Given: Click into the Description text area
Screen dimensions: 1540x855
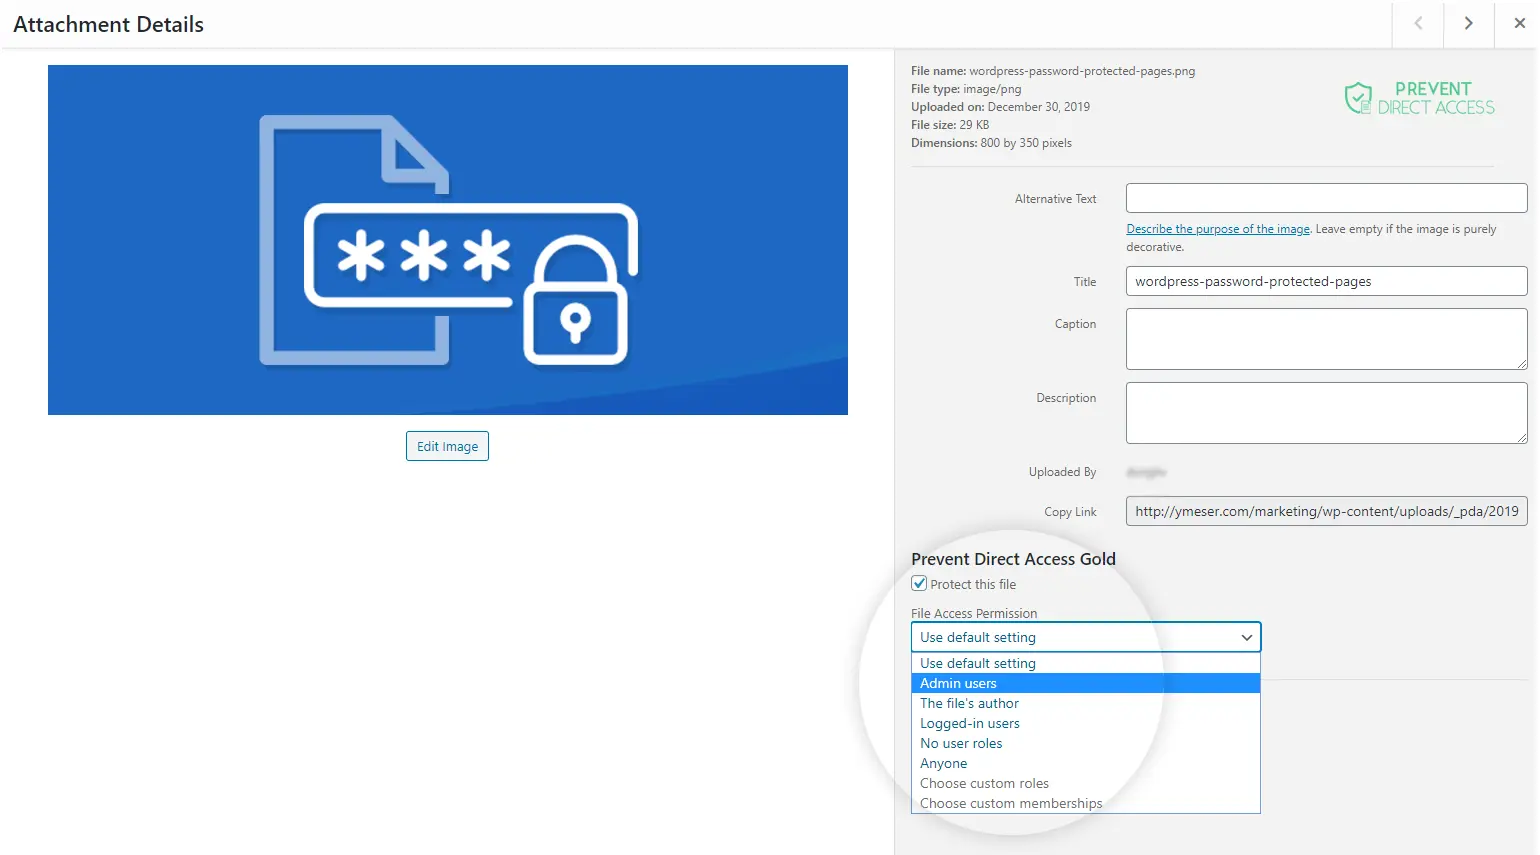Looking at the screenshot, I should tap(1326, 413).
